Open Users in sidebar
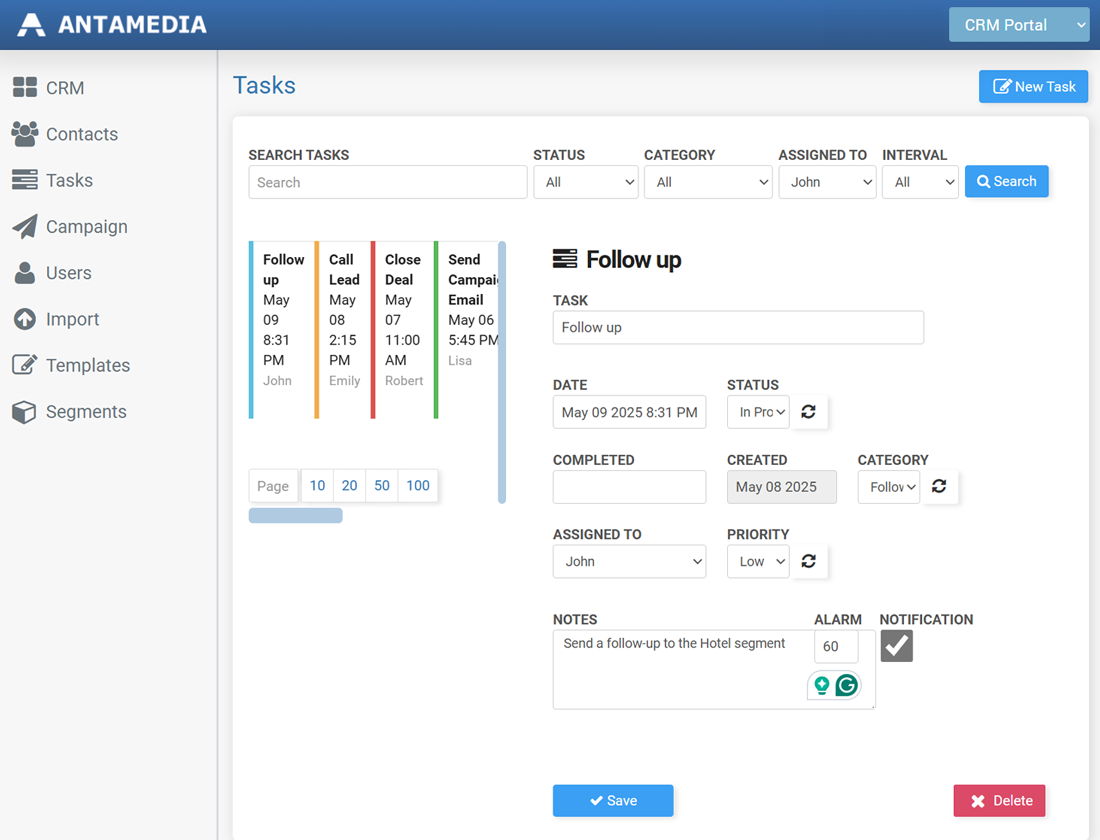This screenshot has width=1100, height=840. pos(68,272)
